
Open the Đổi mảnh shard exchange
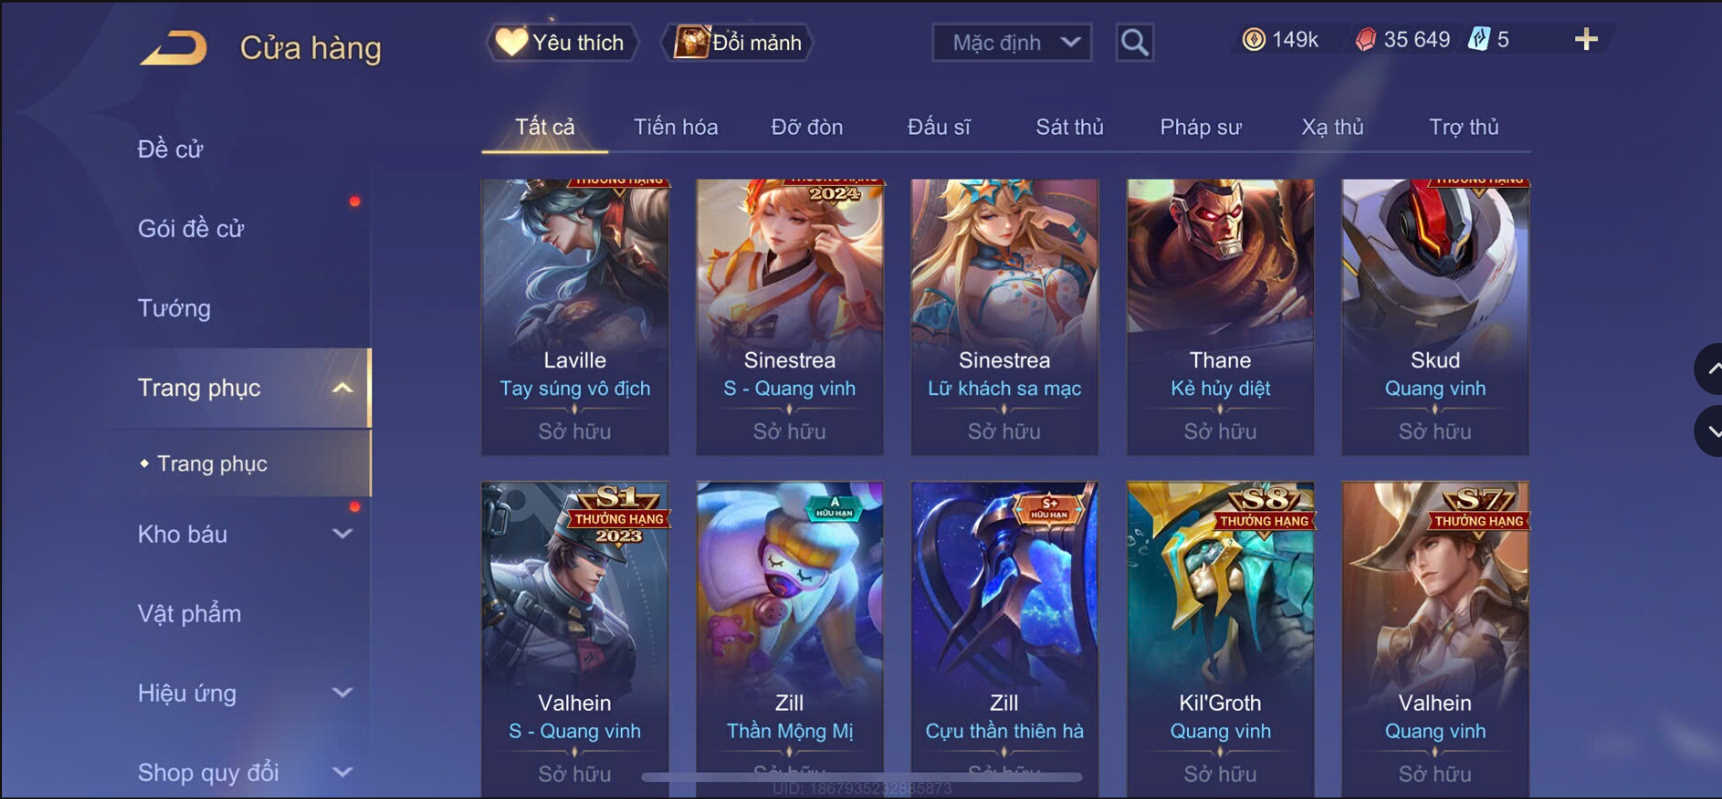[737, 42]
